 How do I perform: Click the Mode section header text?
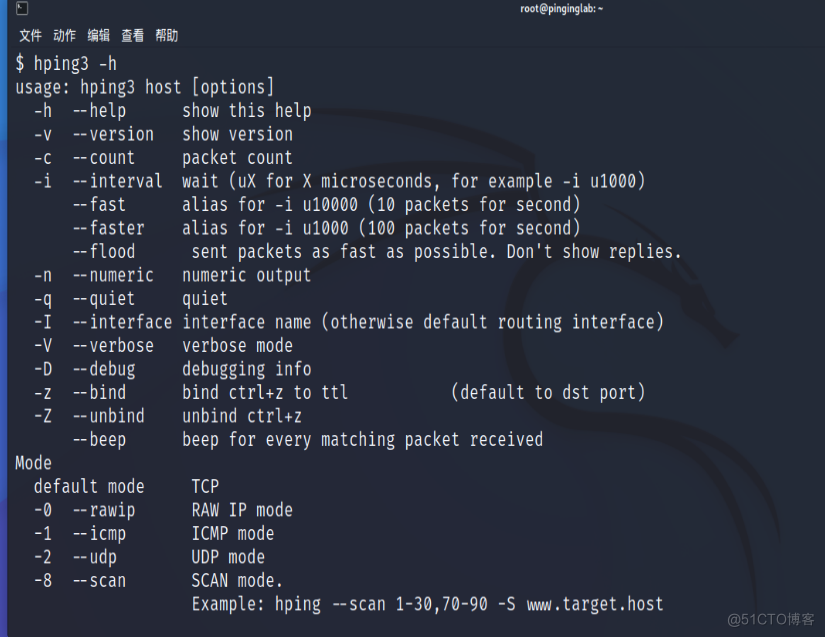click(33, 462)
